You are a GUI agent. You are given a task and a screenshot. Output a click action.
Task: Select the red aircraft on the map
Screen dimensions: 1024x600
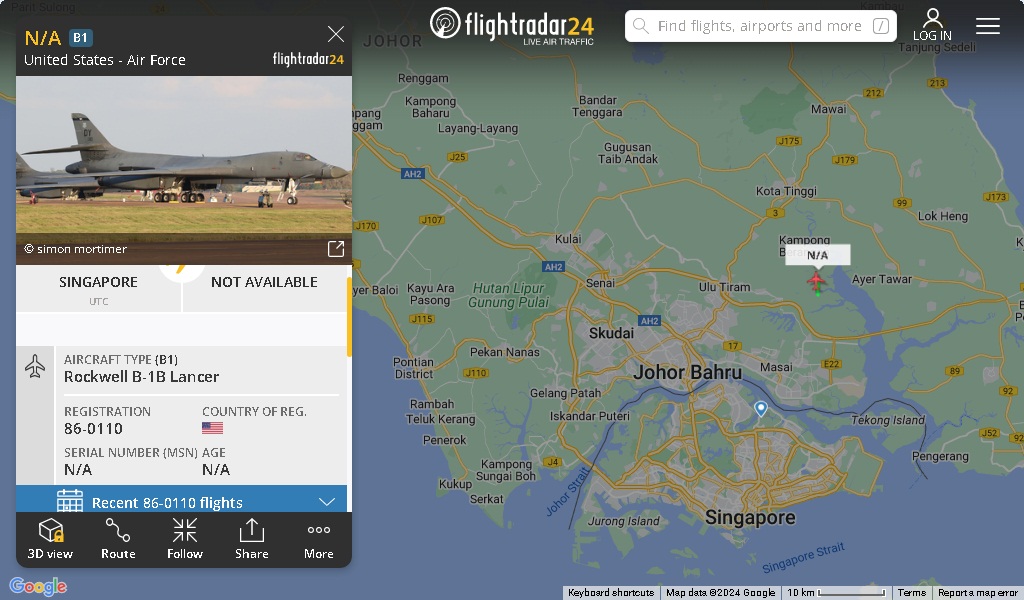tap(816, 281)
